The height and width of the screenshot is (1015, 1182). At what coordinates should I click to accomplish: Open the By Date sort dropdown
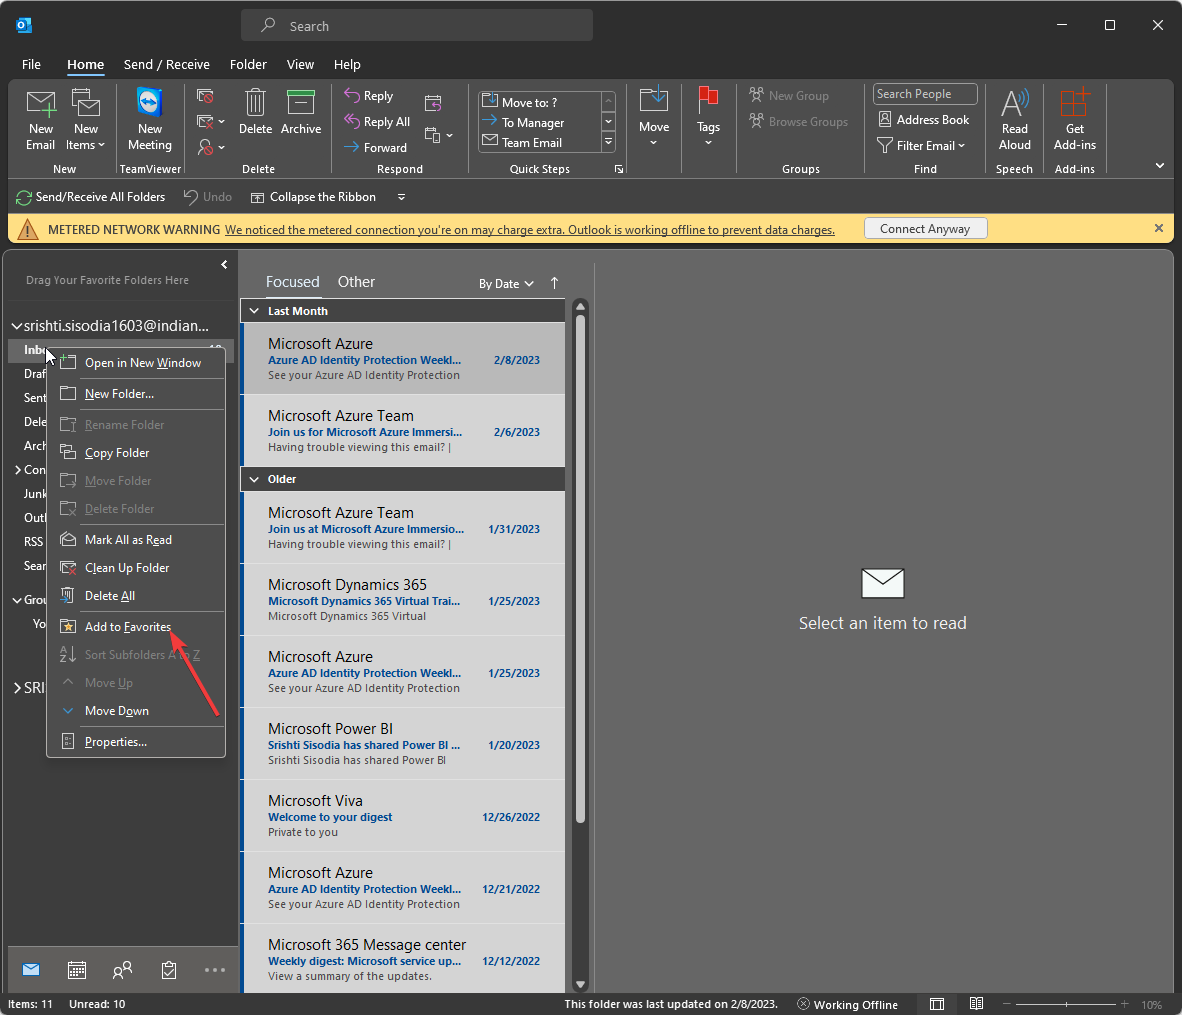click(x=506, y=284)
